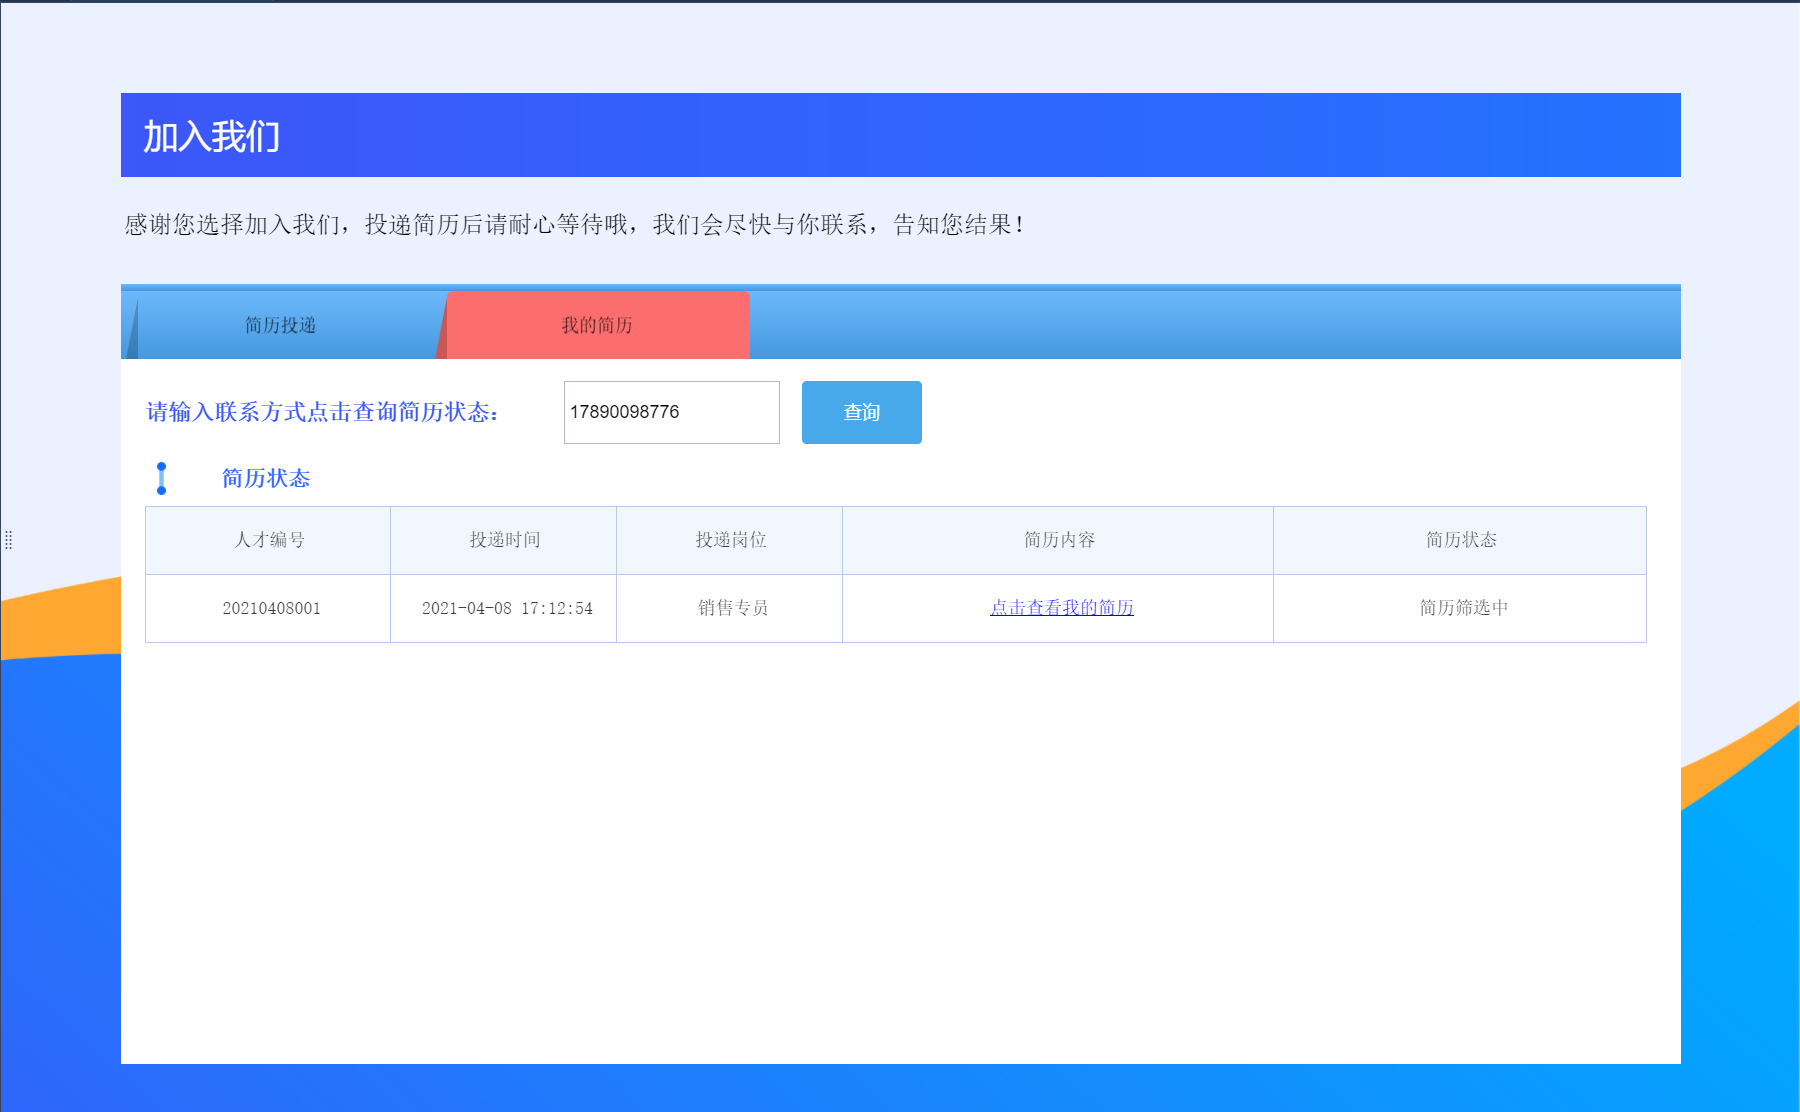Click the 请输入联系方式点击查询简历状态 label
This screenshot has height=1112, width=1800.
pyautogui.click(x=322, y=412)
